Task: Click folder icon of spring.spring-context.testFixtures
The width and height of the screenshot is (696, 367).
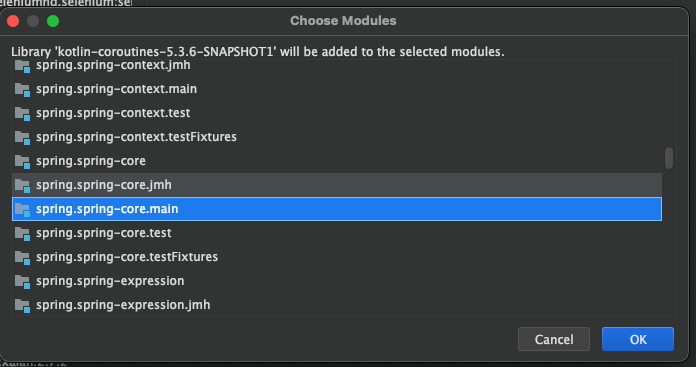Action: (x=22, y=137)
